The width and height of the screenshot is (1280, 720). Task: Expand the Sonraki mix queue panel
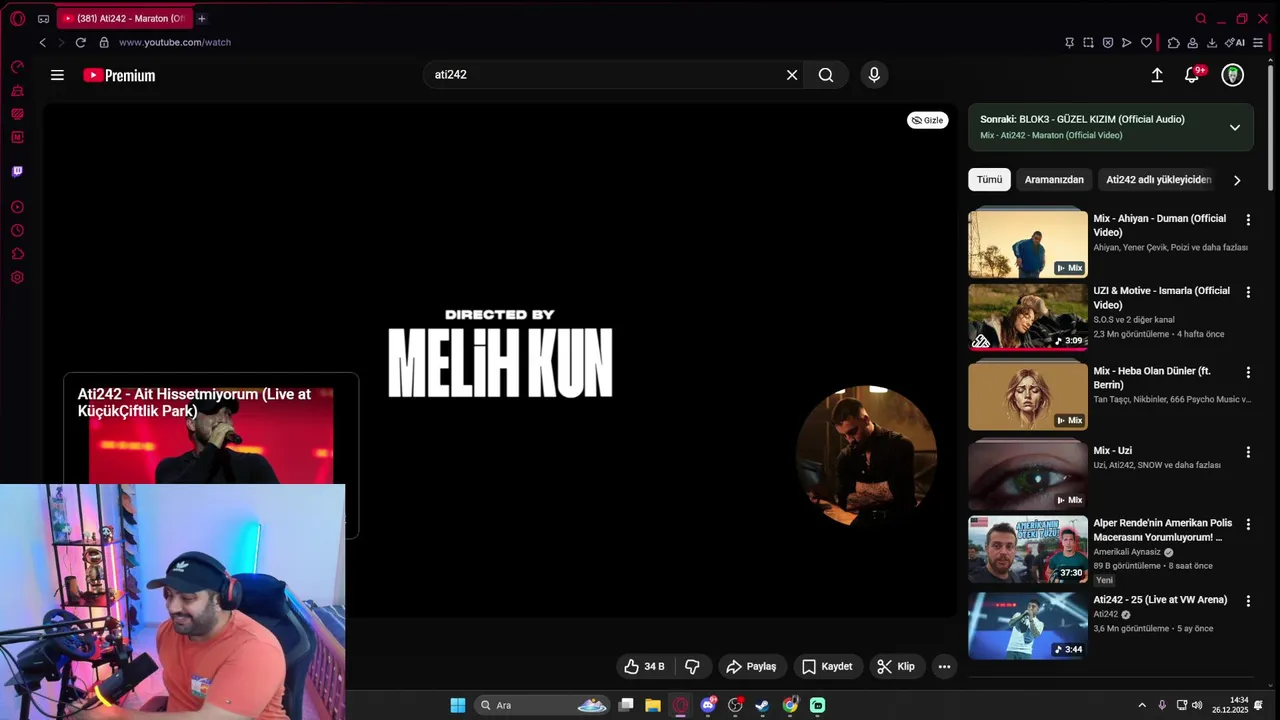click(1235, 127)
